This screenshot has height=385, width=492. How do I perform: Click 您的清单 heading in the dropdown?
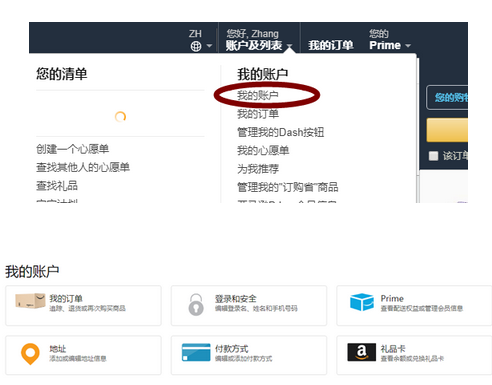coord(62,74)
